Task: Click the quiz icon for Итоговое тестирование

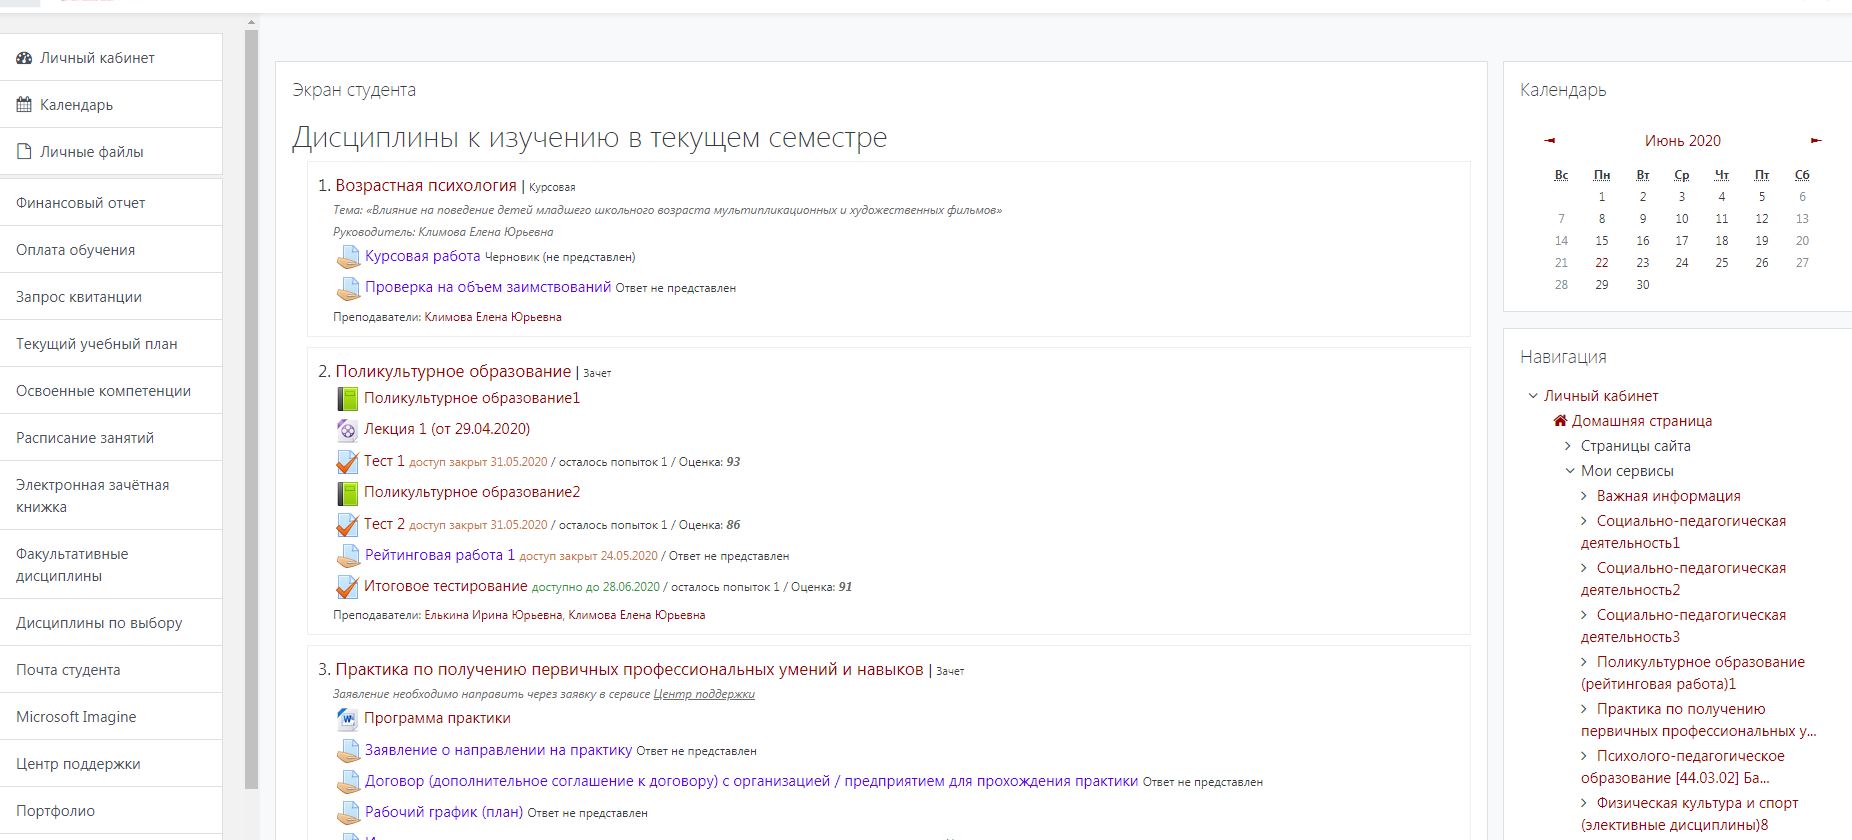Action: click(347, 587)
